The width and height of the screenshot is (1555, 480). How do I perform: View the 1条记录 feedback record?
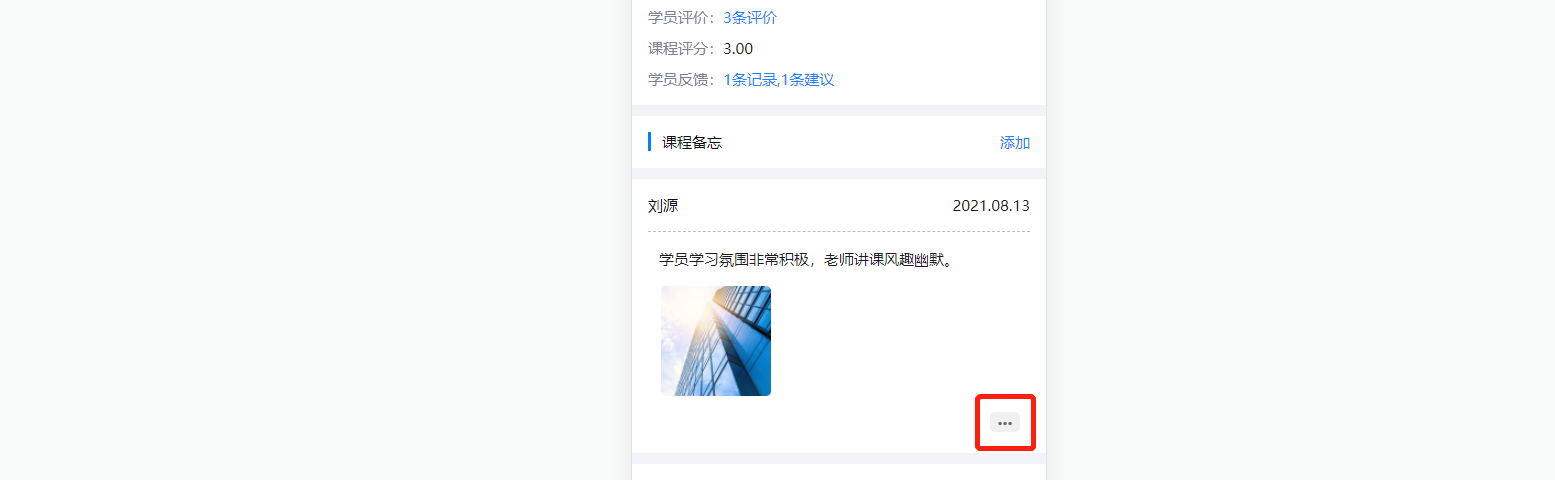pos(750,80)
